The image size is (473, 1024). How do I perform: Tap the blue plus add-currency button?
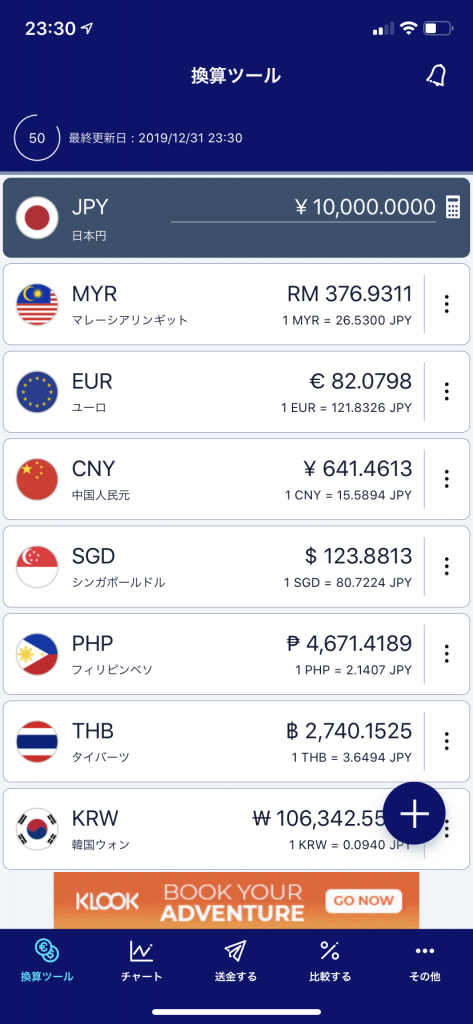pyautogui.click(x=414, y=813)
